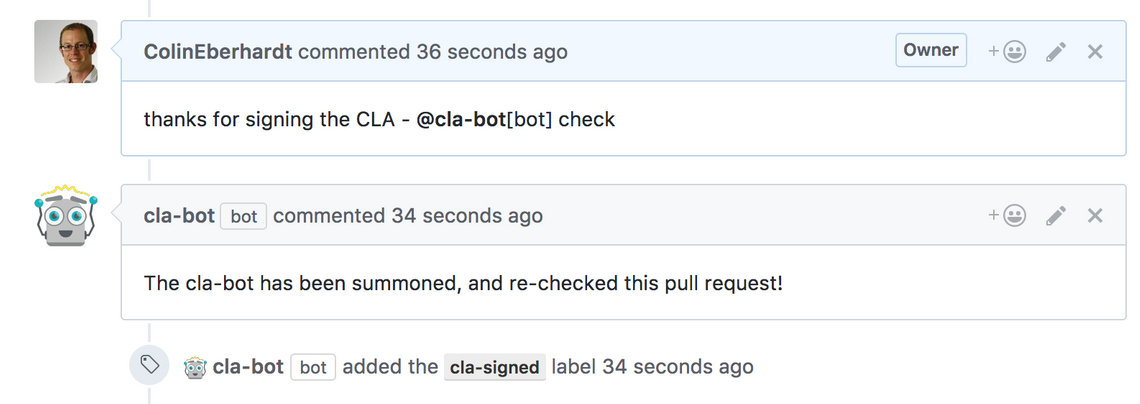
Task: Click small cla-bot avatar in label event
Action: click(x=195, y=367)
